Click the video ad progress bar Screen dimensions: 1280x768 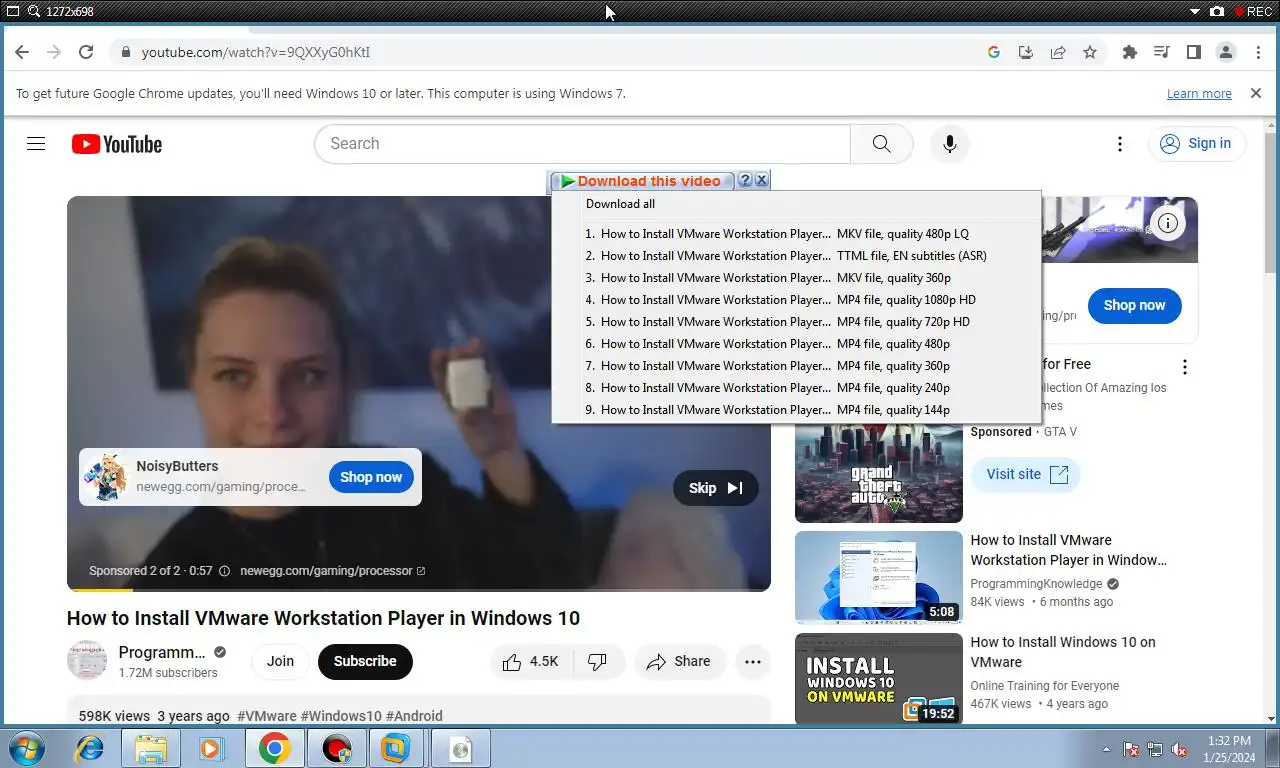click(419, 590)
